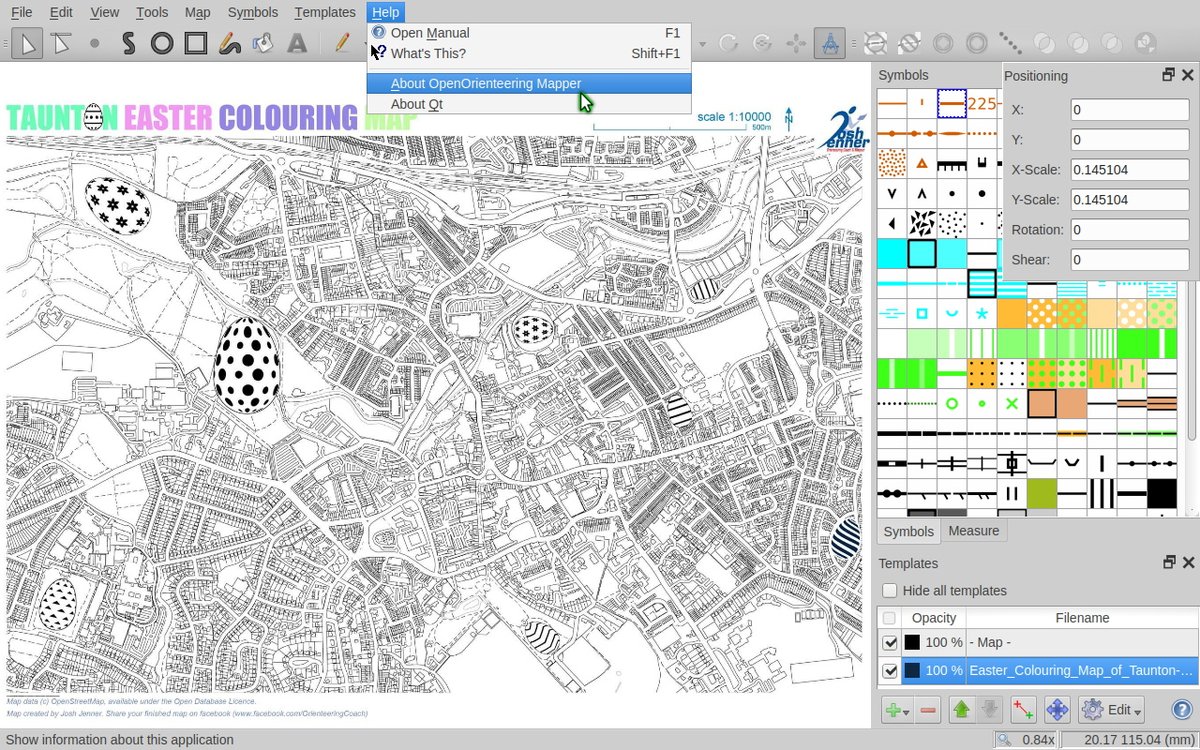The width and height of the screenshot is (1200, 750).
Task: Click the dark blue swatch for Easter template
Action: point(912,670)
